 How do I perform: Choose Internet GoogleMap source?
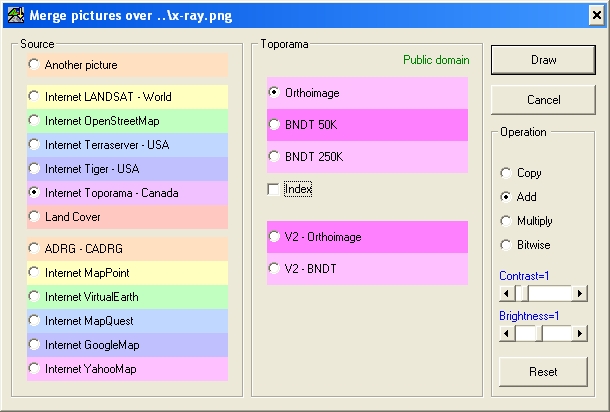point(127,345)
